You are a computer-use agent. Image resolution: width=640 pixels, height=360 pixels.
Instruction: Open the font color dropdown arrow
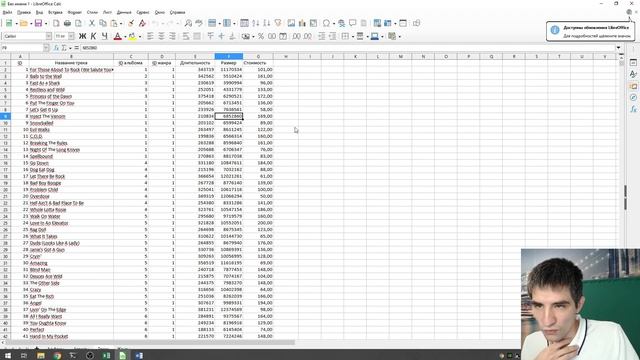pyautogui.click(x=125, y=37)
